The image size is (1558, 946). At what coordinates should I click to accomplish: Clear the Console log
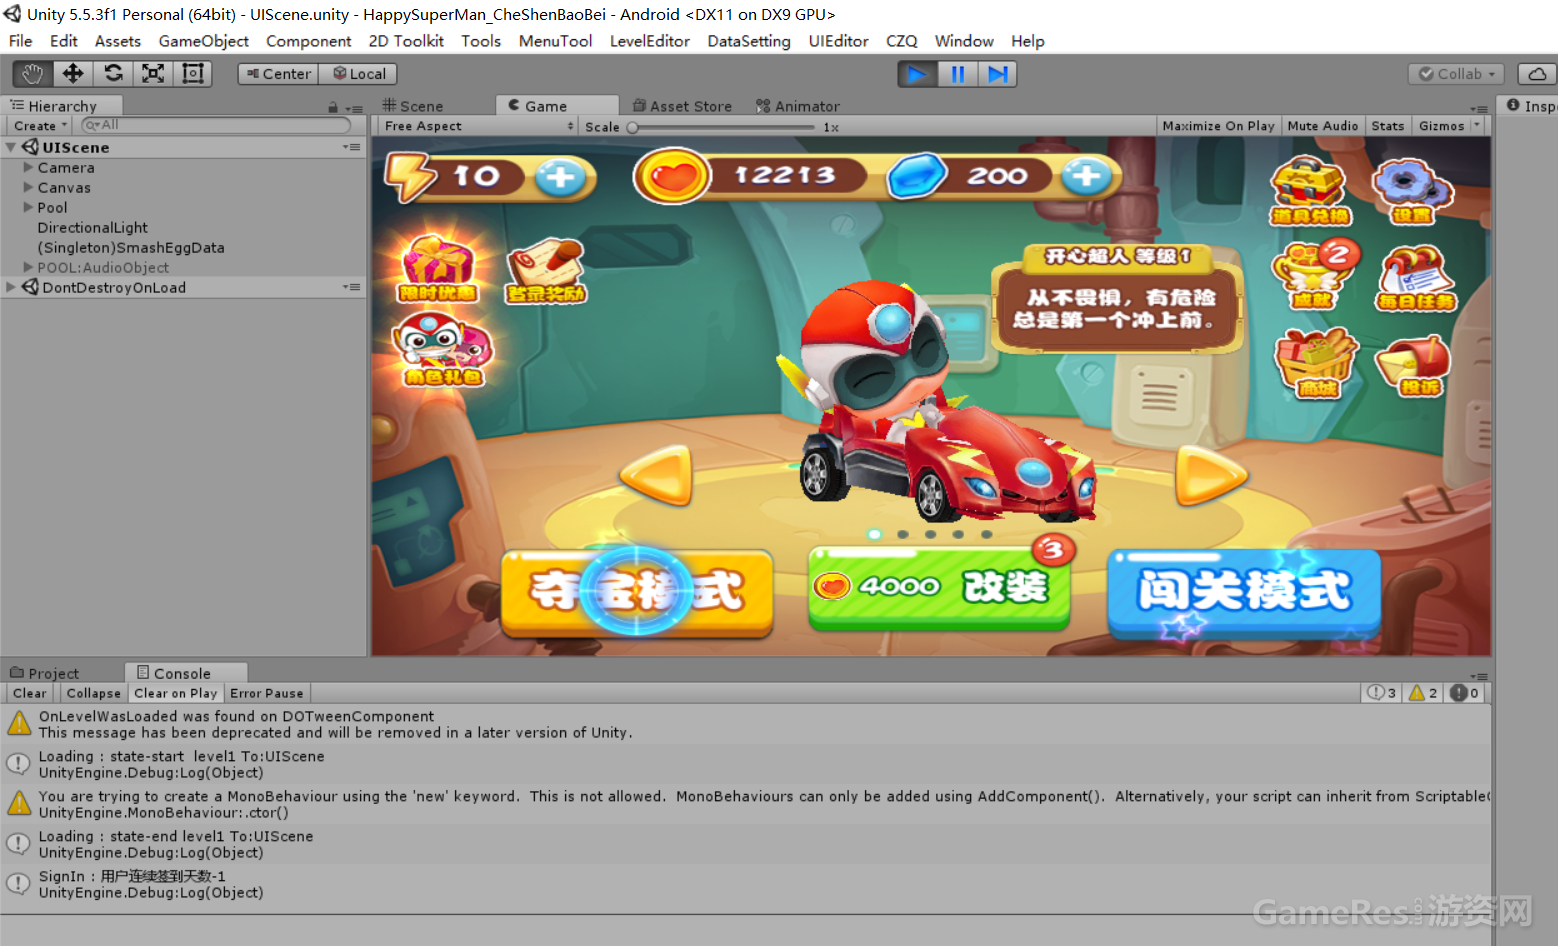pos(29,693)
